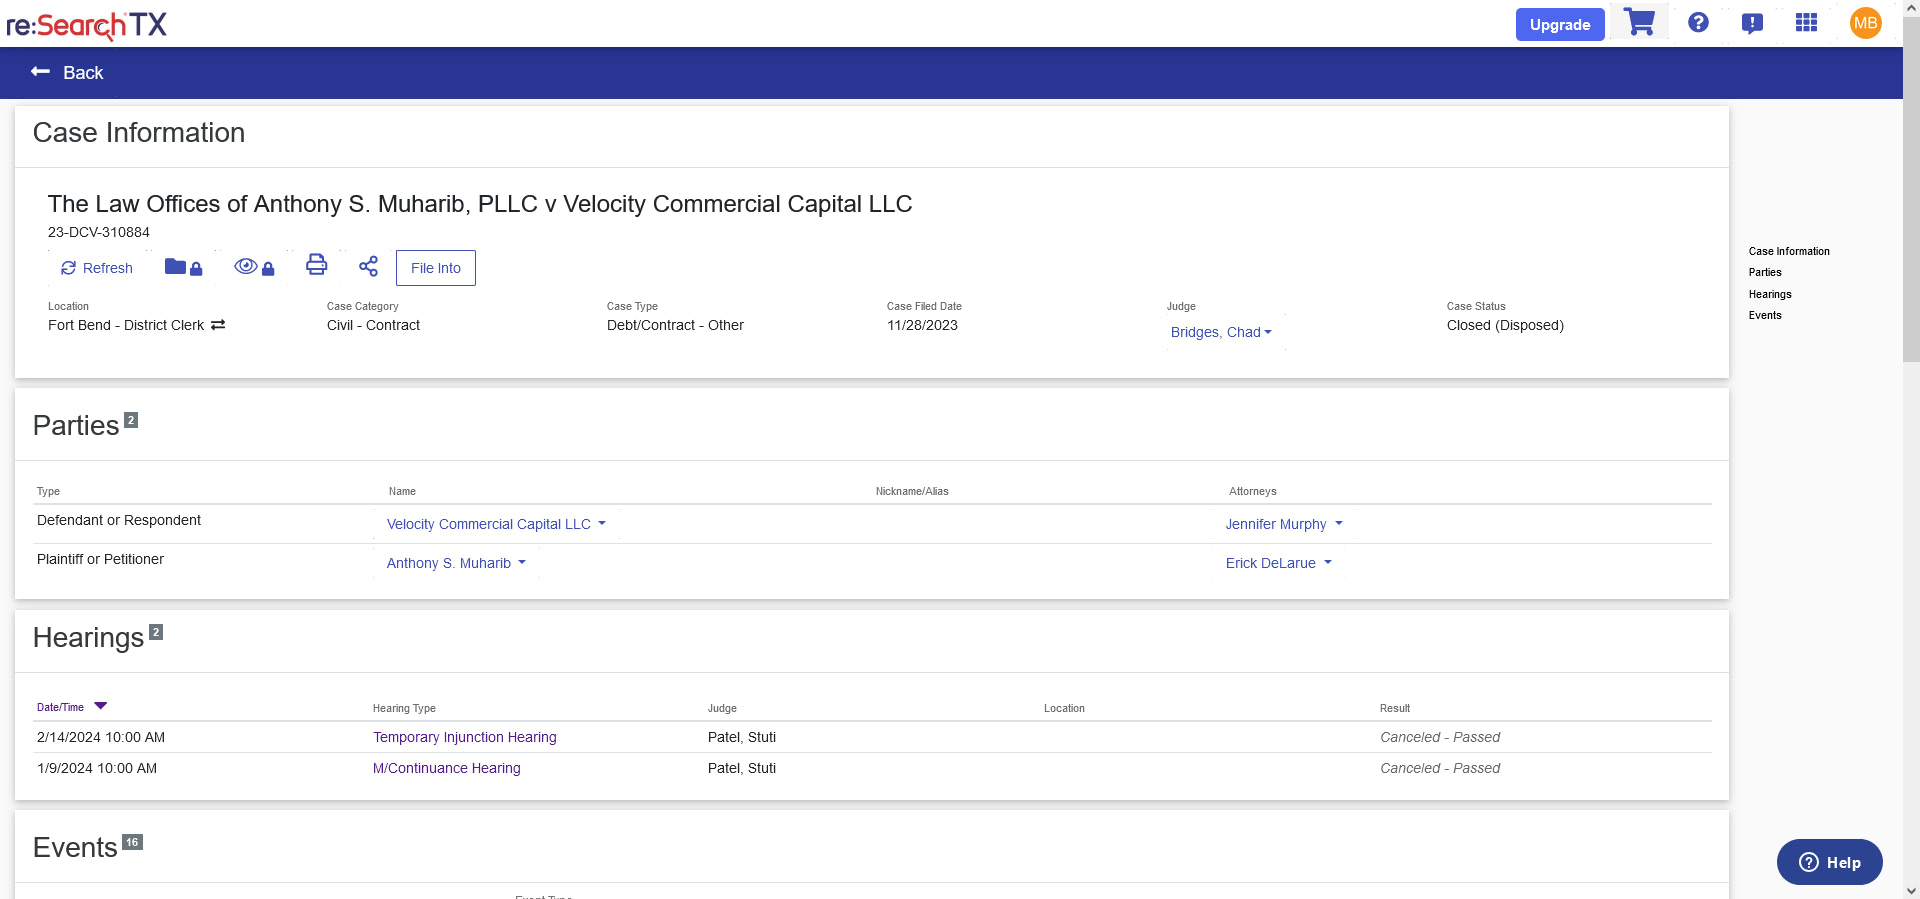Jump to Events section in sidebar
The image size is (1920, 899).
pos(1765,315)
